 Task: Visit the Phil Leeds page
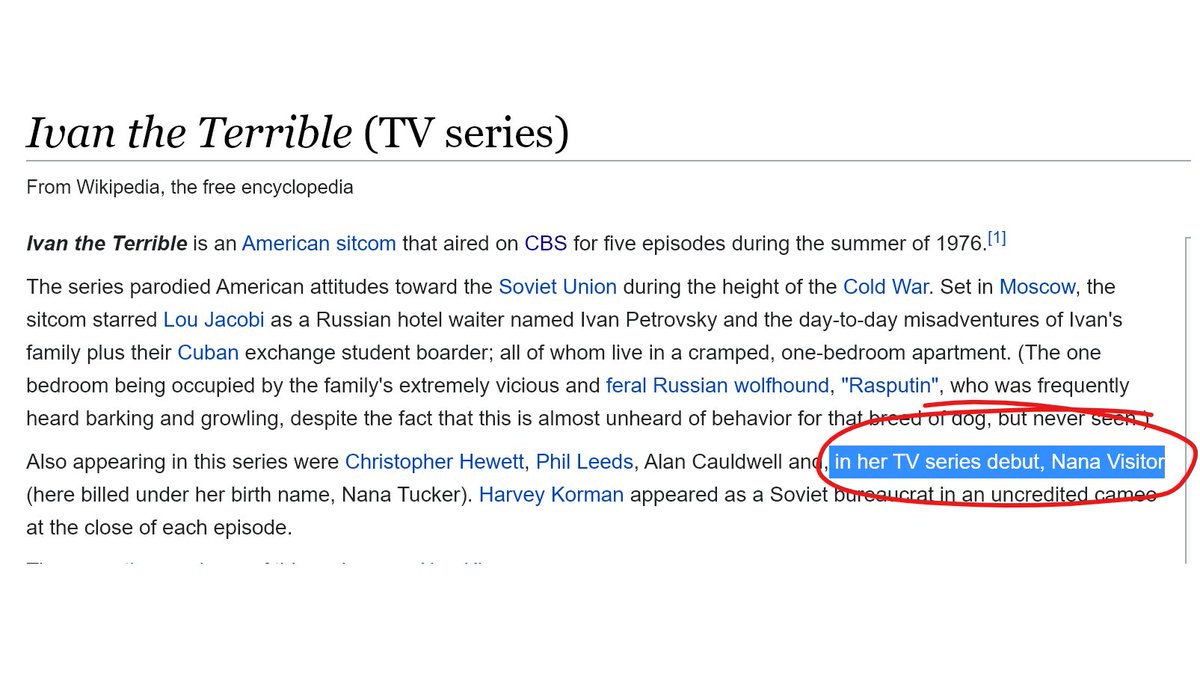[585, 462]
